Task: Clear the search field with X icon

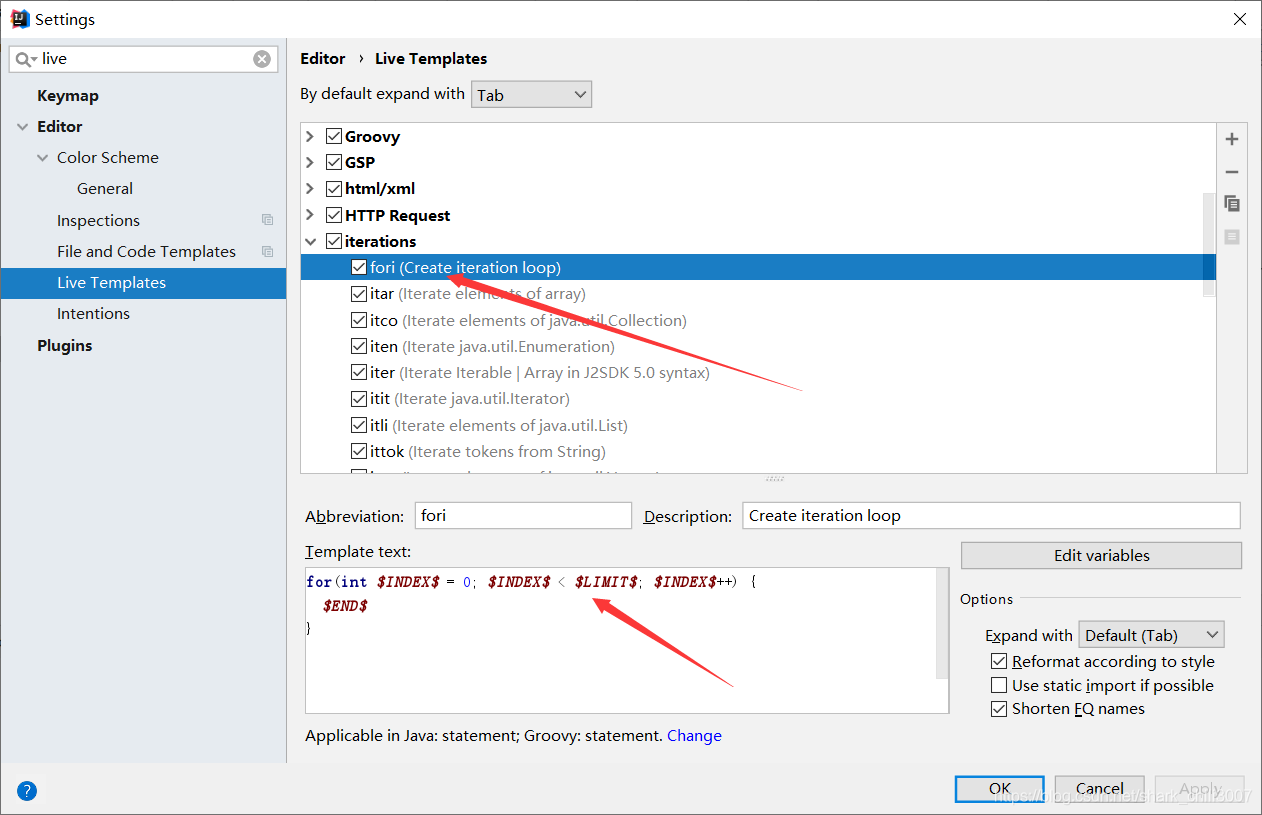Action: coord(262,59)
